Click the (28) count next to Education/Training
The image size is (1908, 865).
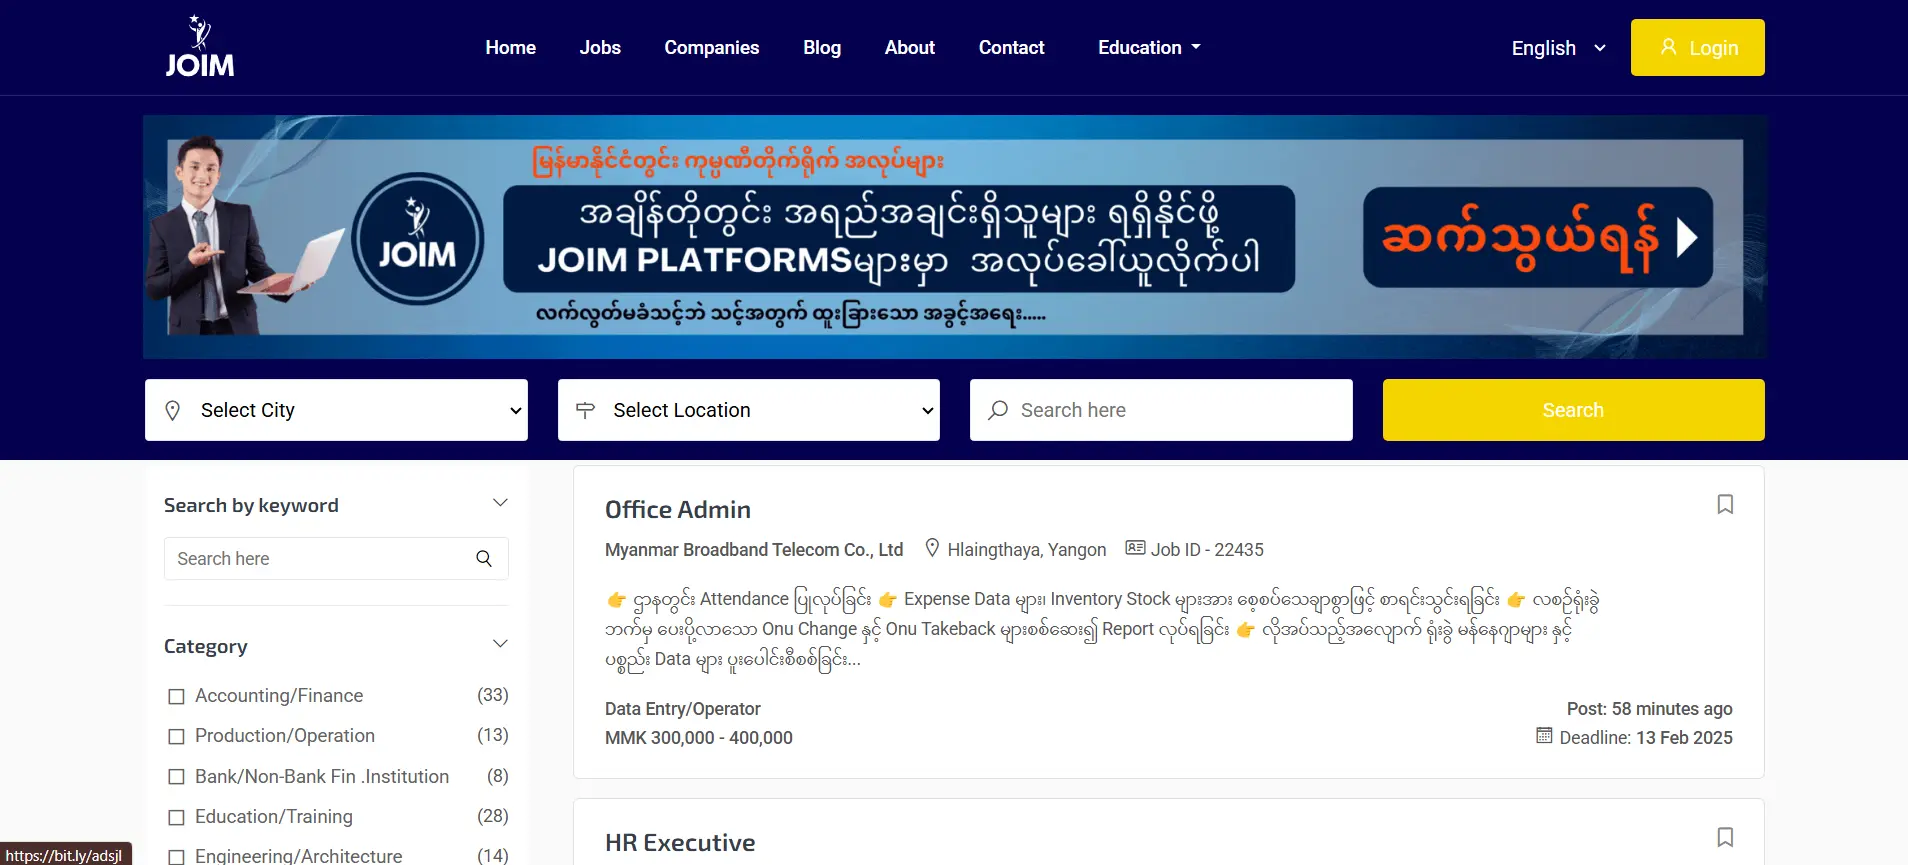(x=493, y=816)
